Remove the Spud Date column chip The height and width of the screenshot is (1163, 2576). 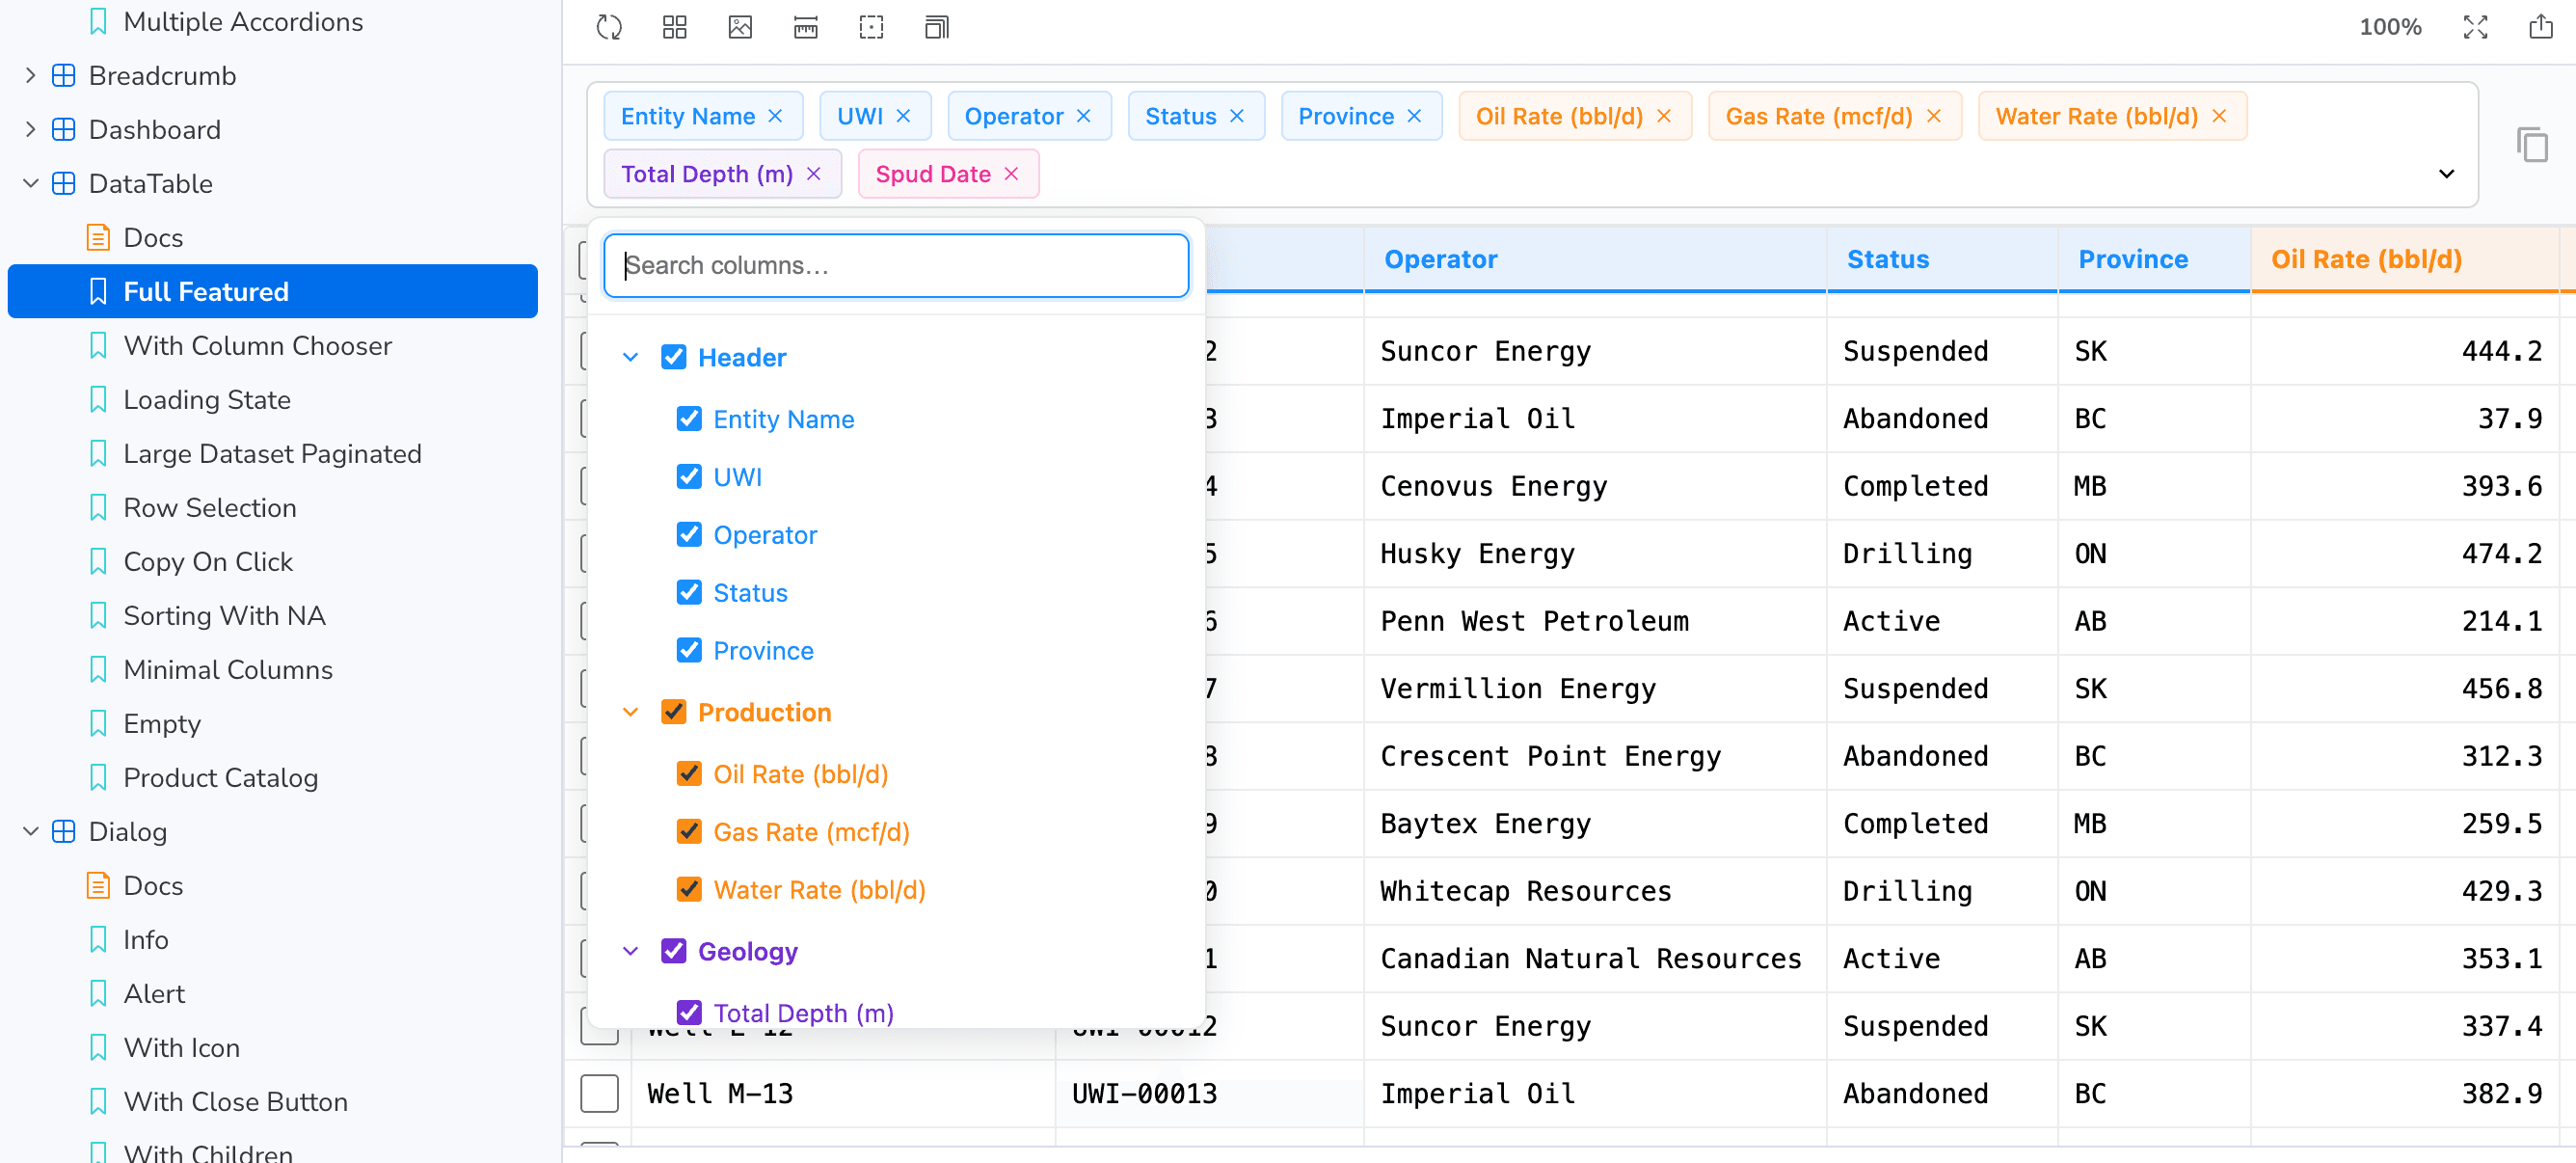point(1011,174)
